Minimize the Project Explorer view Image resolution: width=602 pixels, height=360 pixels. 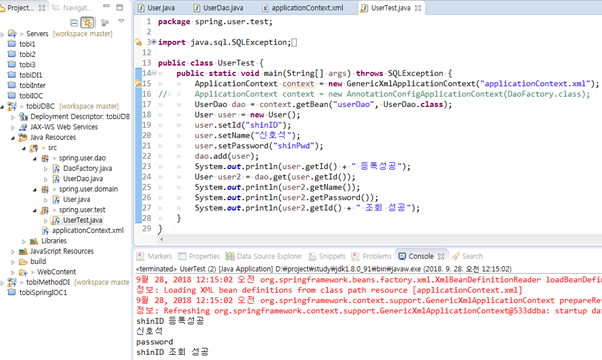[106, 7]
